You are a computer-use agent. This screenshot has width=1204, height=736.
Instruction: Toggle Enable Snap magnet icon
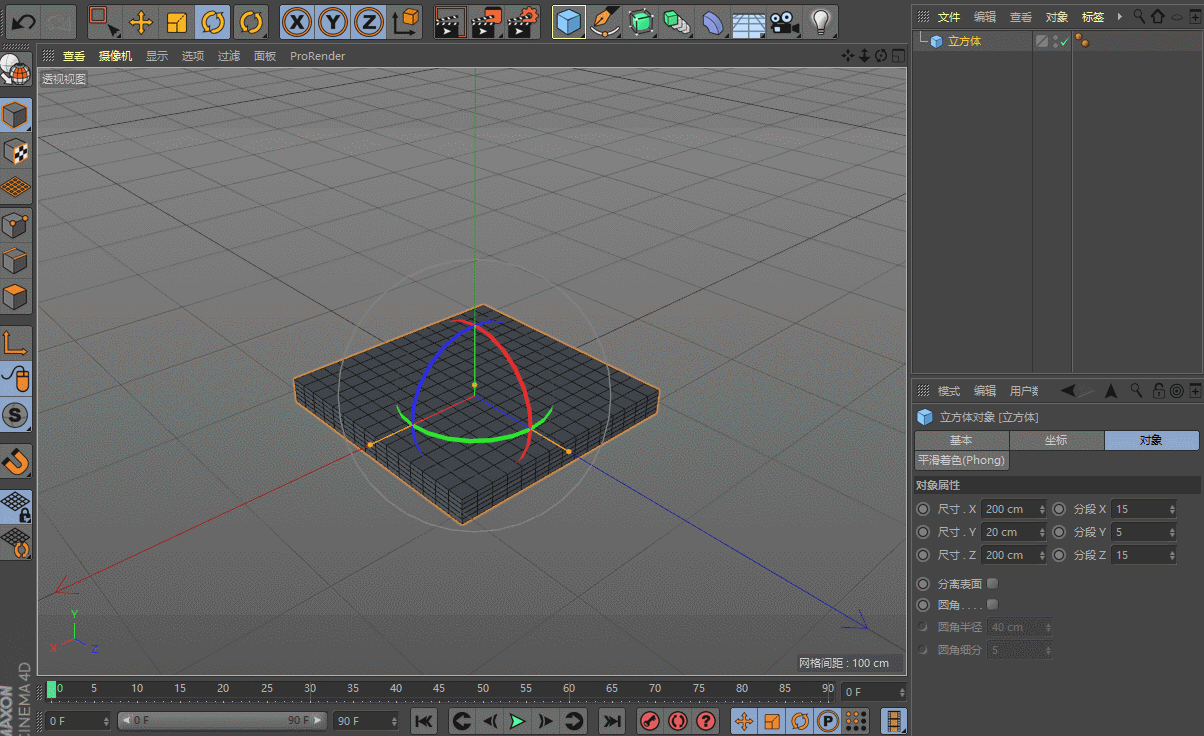click(16, 461)
